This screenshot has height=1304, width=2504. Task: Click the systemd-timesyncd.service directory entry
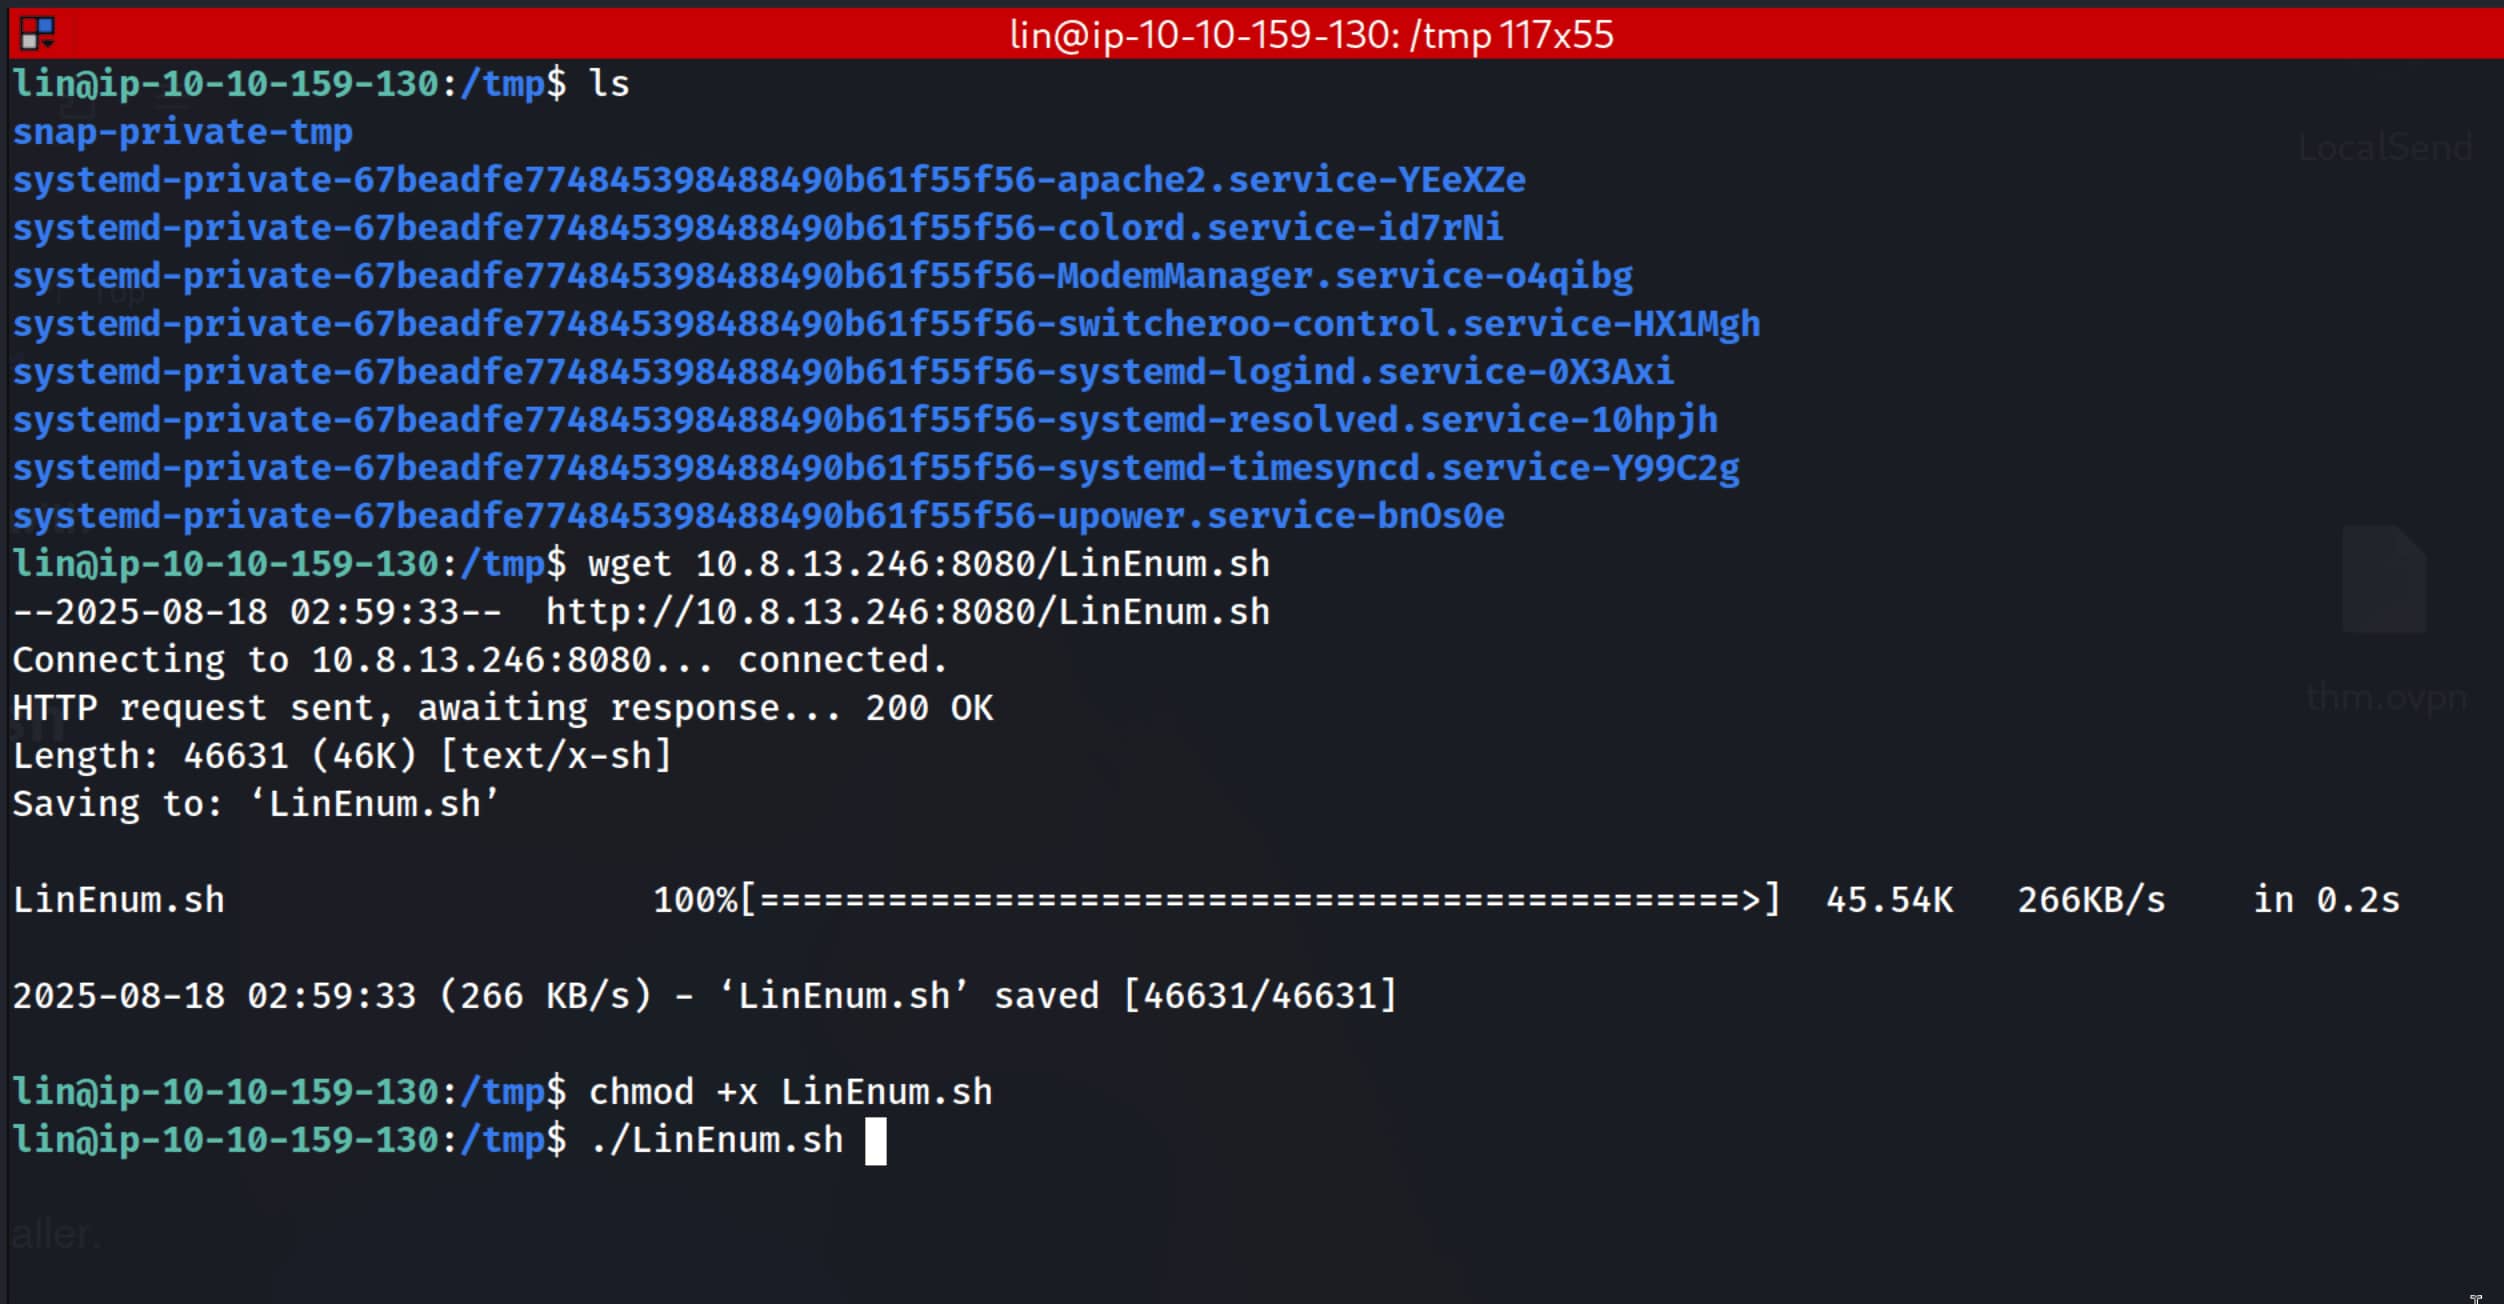coord(875,468)
